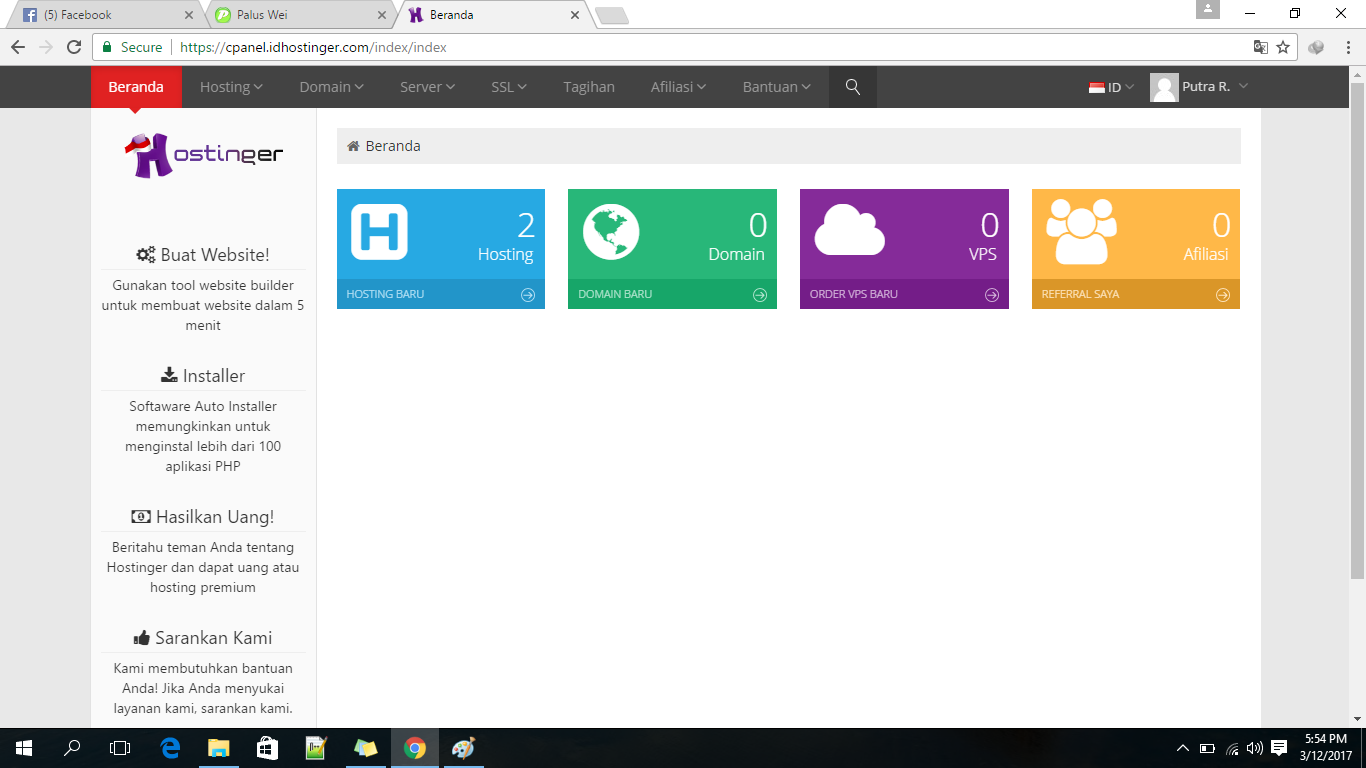Click ORDER VPS BARU link

click(x=854, y=295)
